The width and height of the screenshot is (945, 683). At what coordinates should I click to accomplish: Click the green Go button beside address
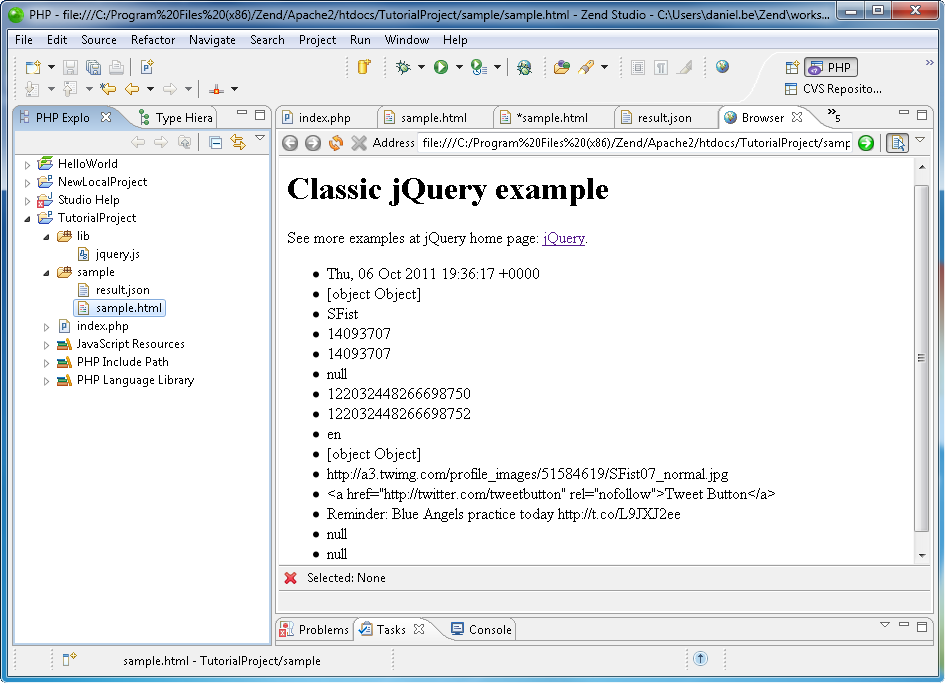[866, 143]
